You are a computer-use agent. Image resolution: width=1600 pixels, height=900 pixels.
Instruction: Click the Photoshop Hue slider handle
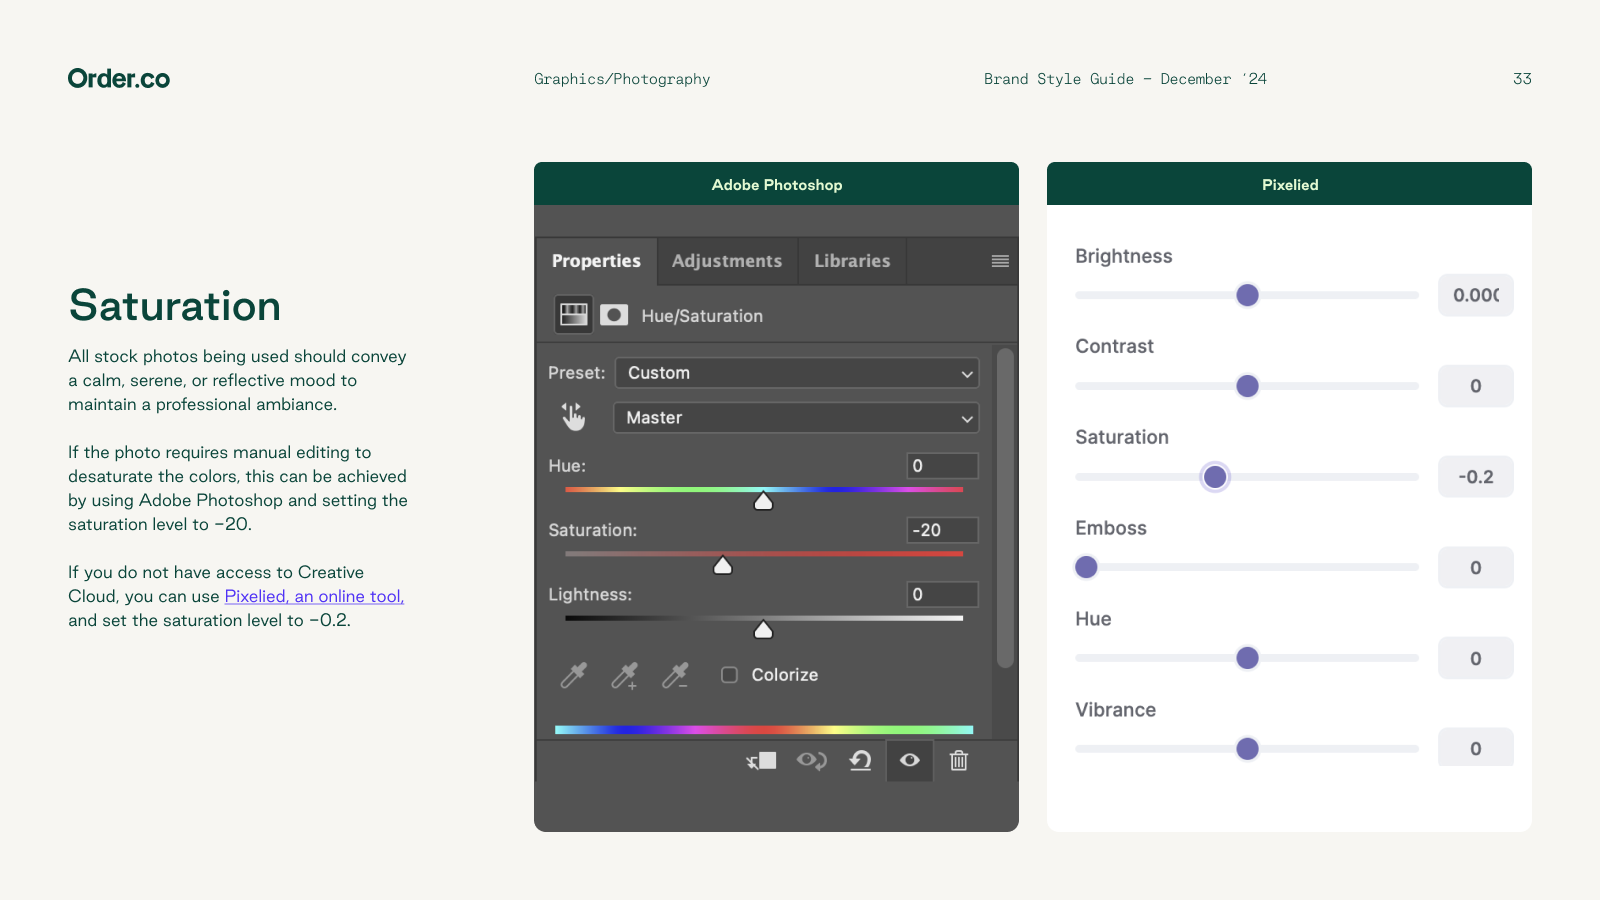pos(763,501)
